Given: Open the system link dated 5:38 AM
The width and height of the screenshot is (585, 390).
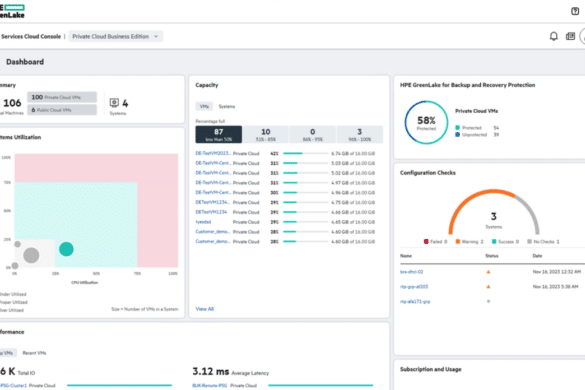Looking at the screenshot, I should [414, 287].
